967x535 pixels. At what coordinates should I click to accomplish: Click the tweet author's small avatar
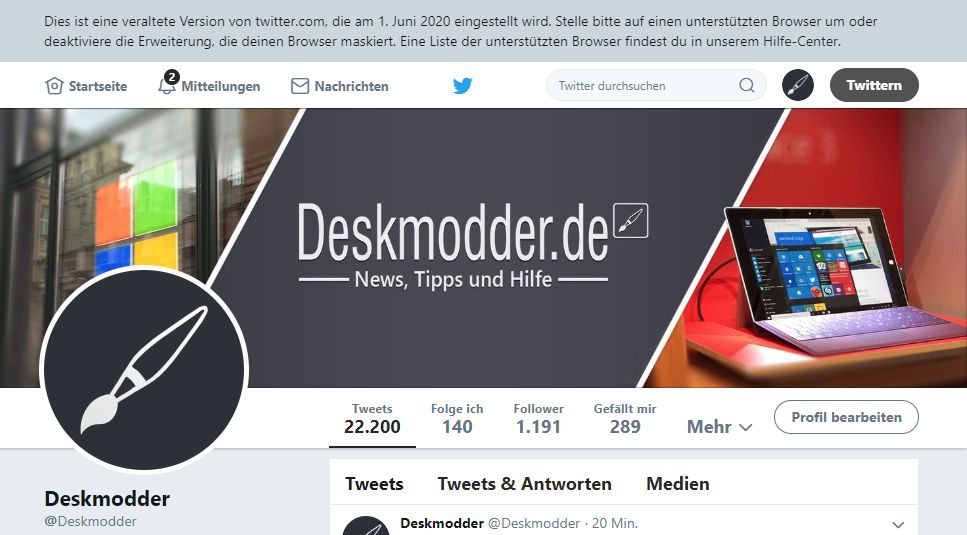tap(366, 526)
